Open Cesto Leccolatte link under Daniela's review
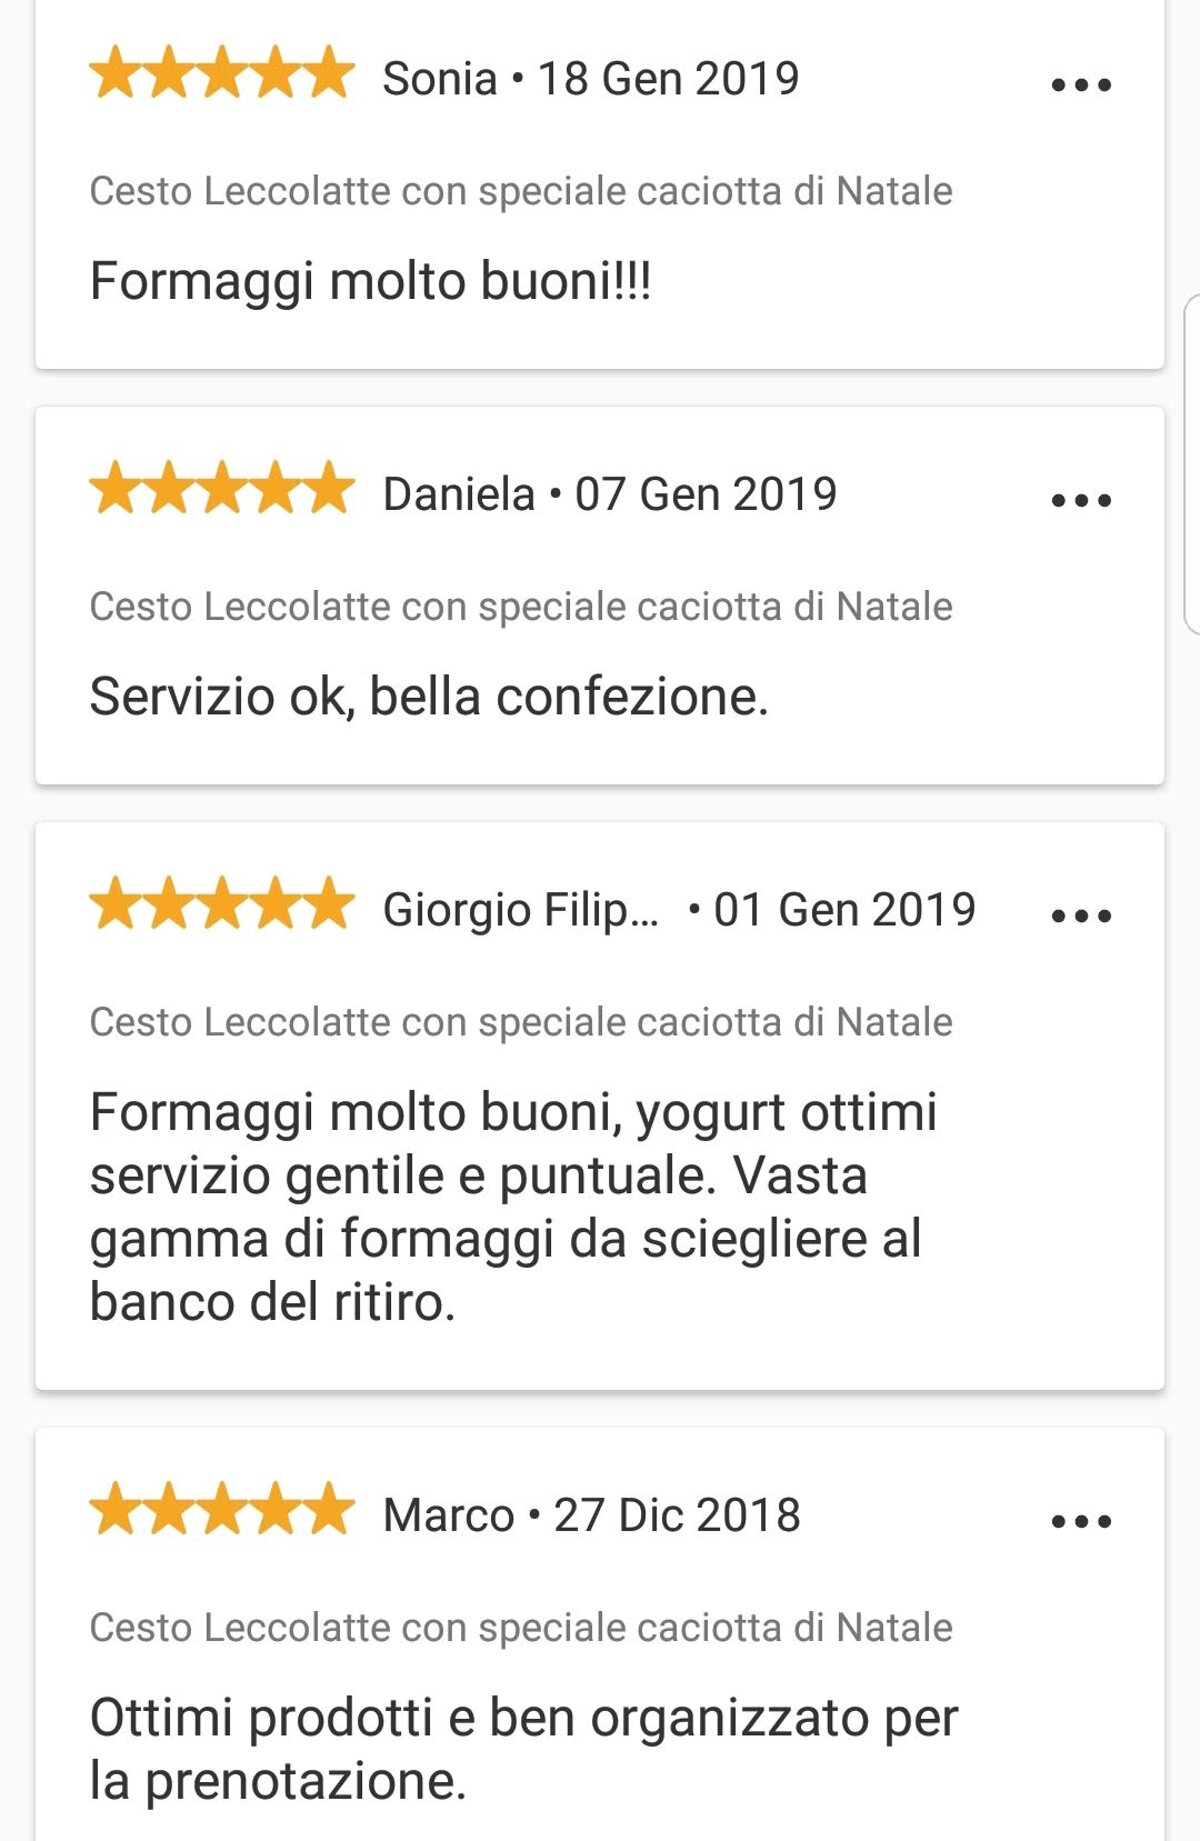The width and height of the screenshot is (1200, 1841). (x=520, y=607)
